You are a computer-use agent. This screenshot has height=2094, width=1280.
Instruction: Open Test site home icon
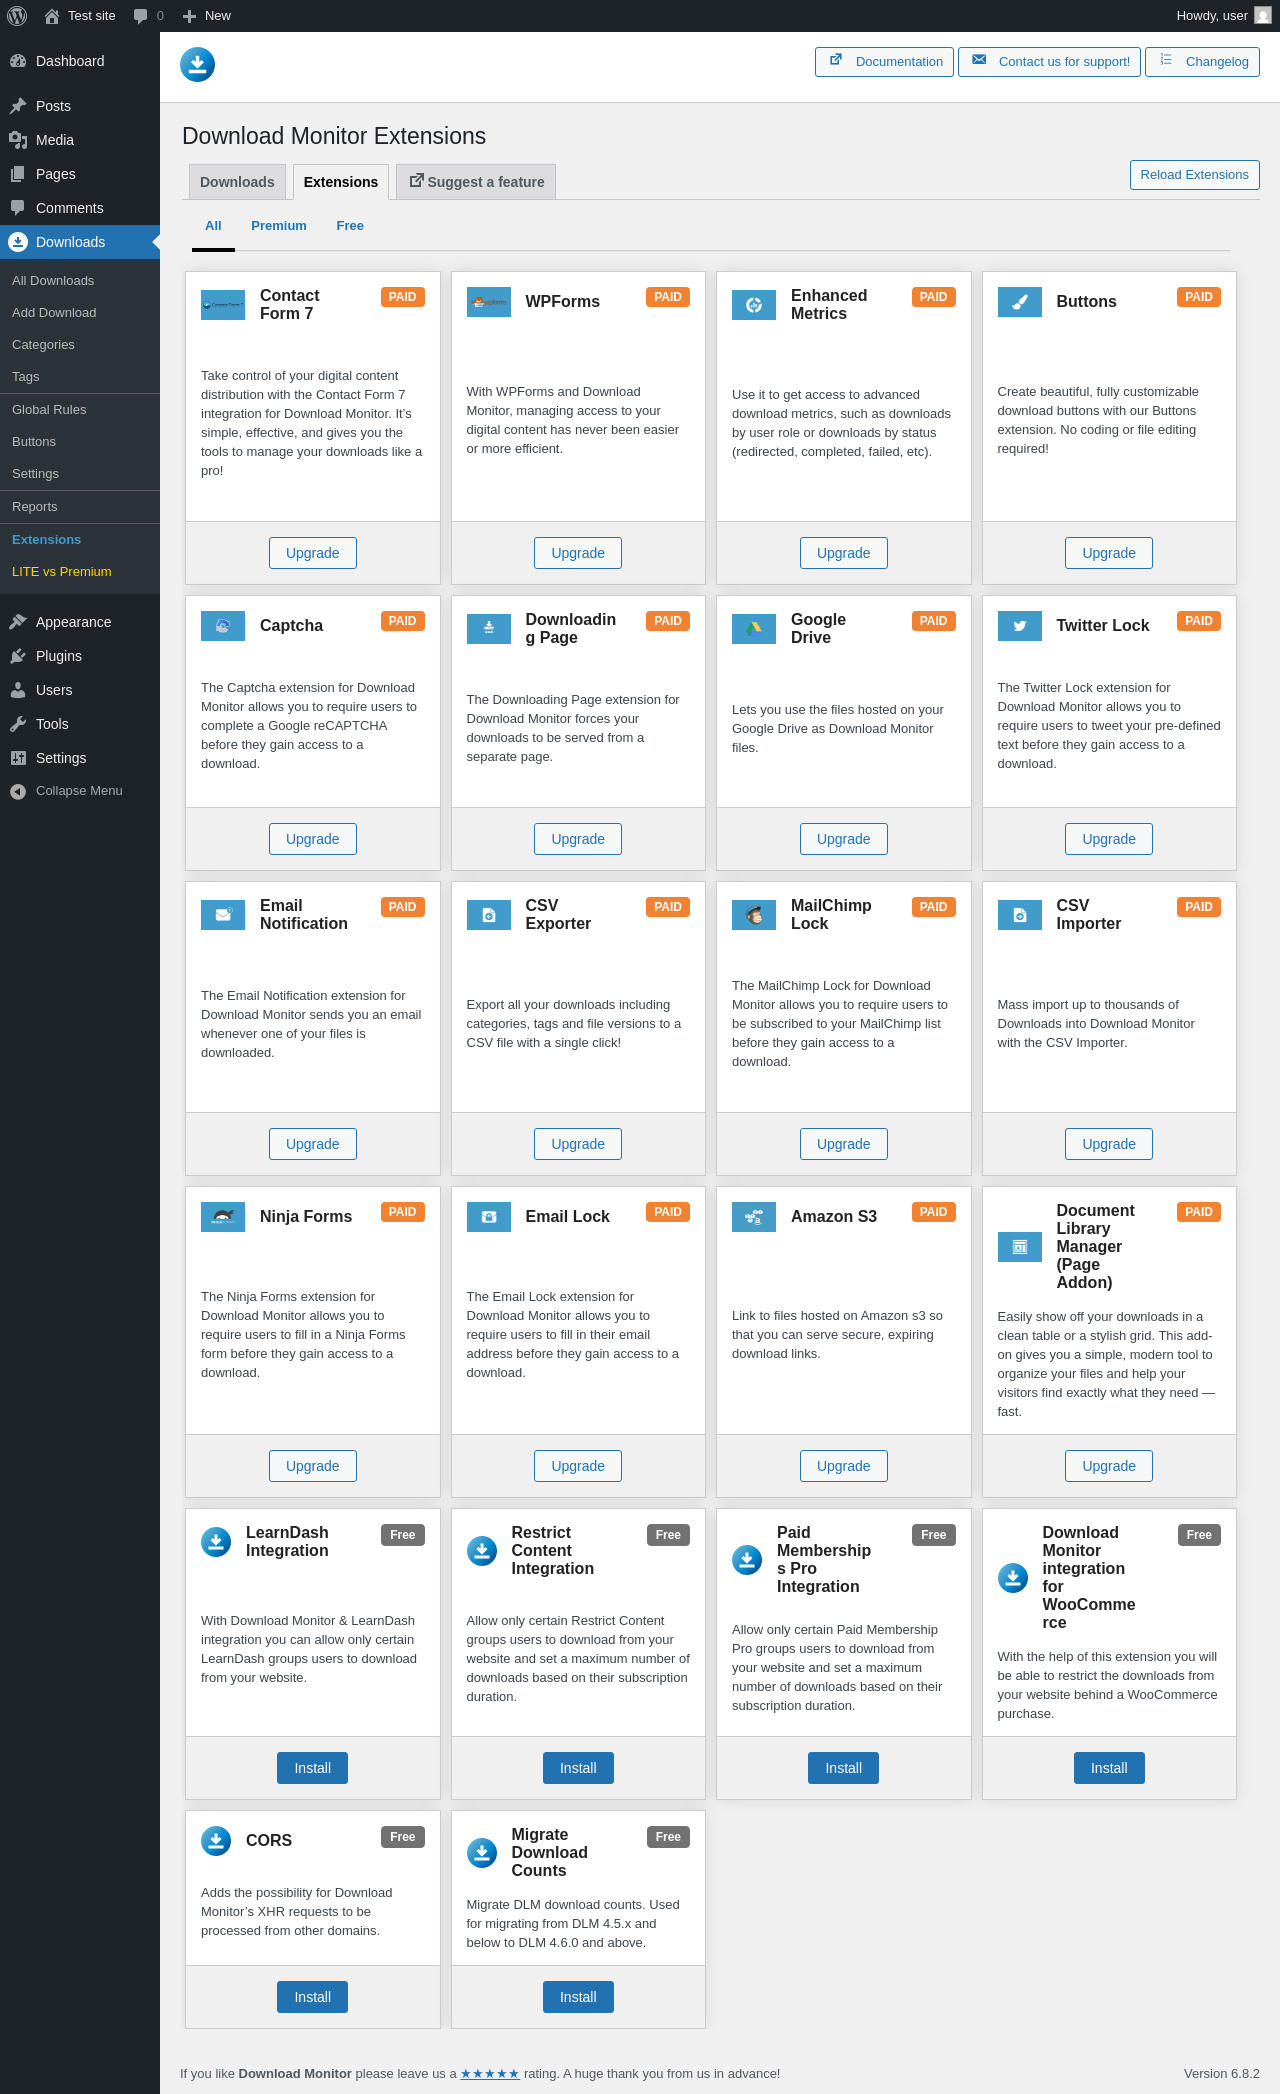point(52,16)
